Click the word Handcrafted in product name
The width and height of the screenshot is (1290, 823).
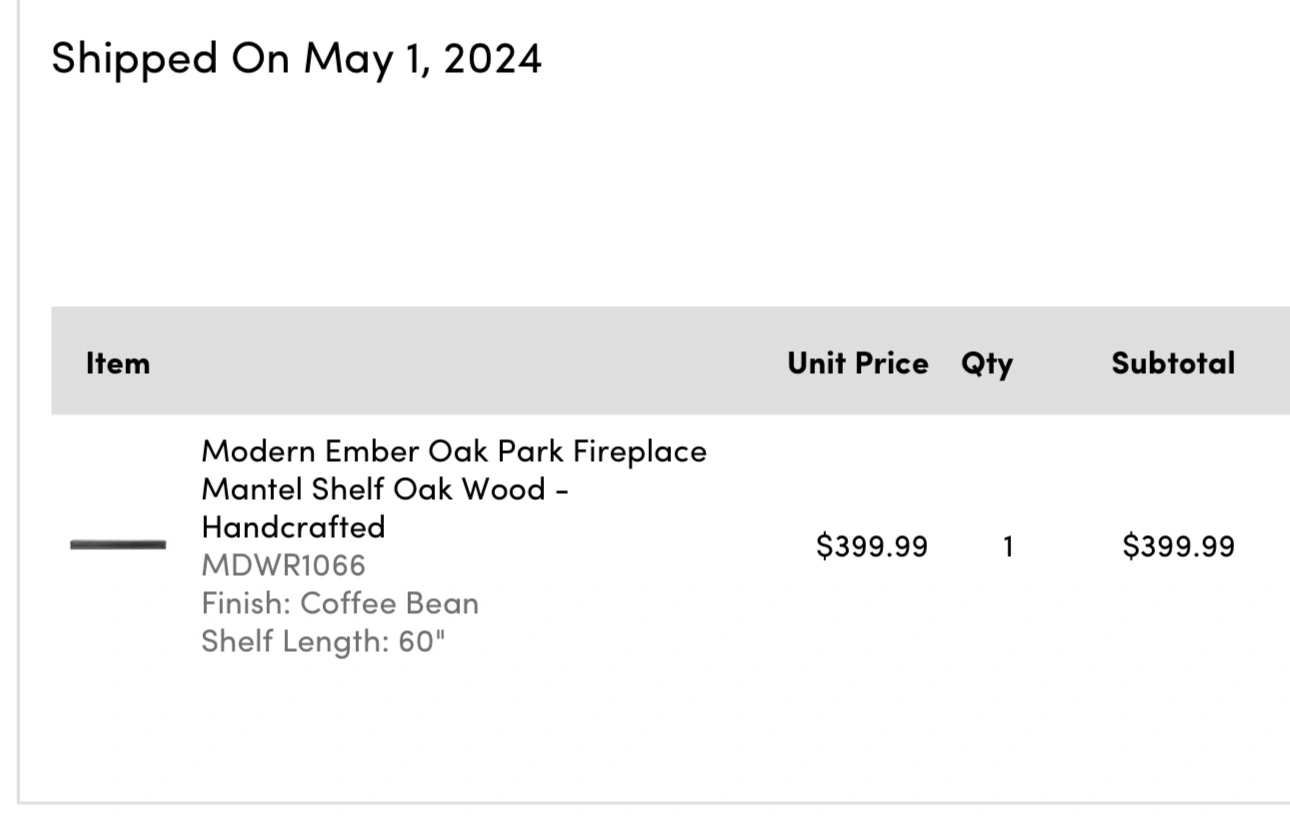[293, 527]
